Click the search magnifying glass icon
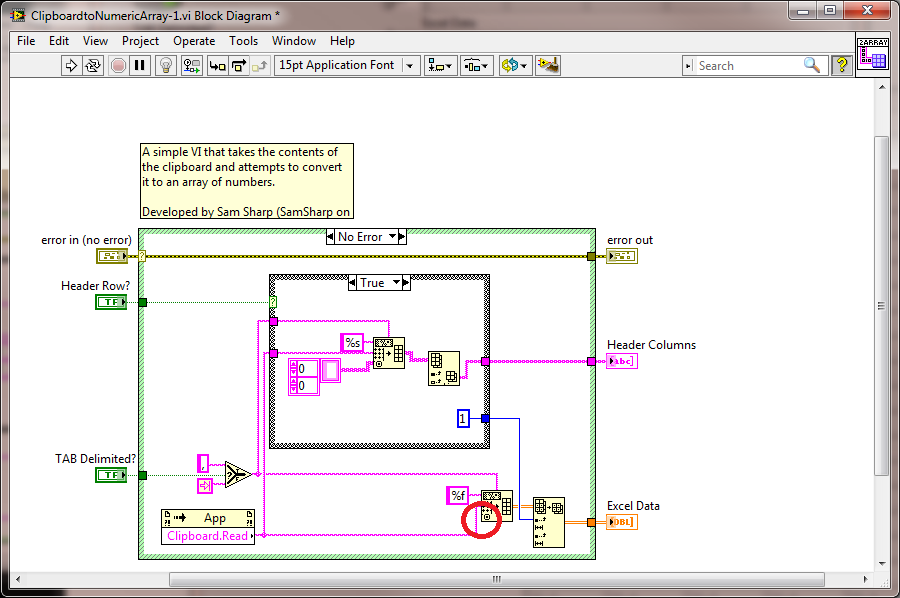 [x=812, y=65]
